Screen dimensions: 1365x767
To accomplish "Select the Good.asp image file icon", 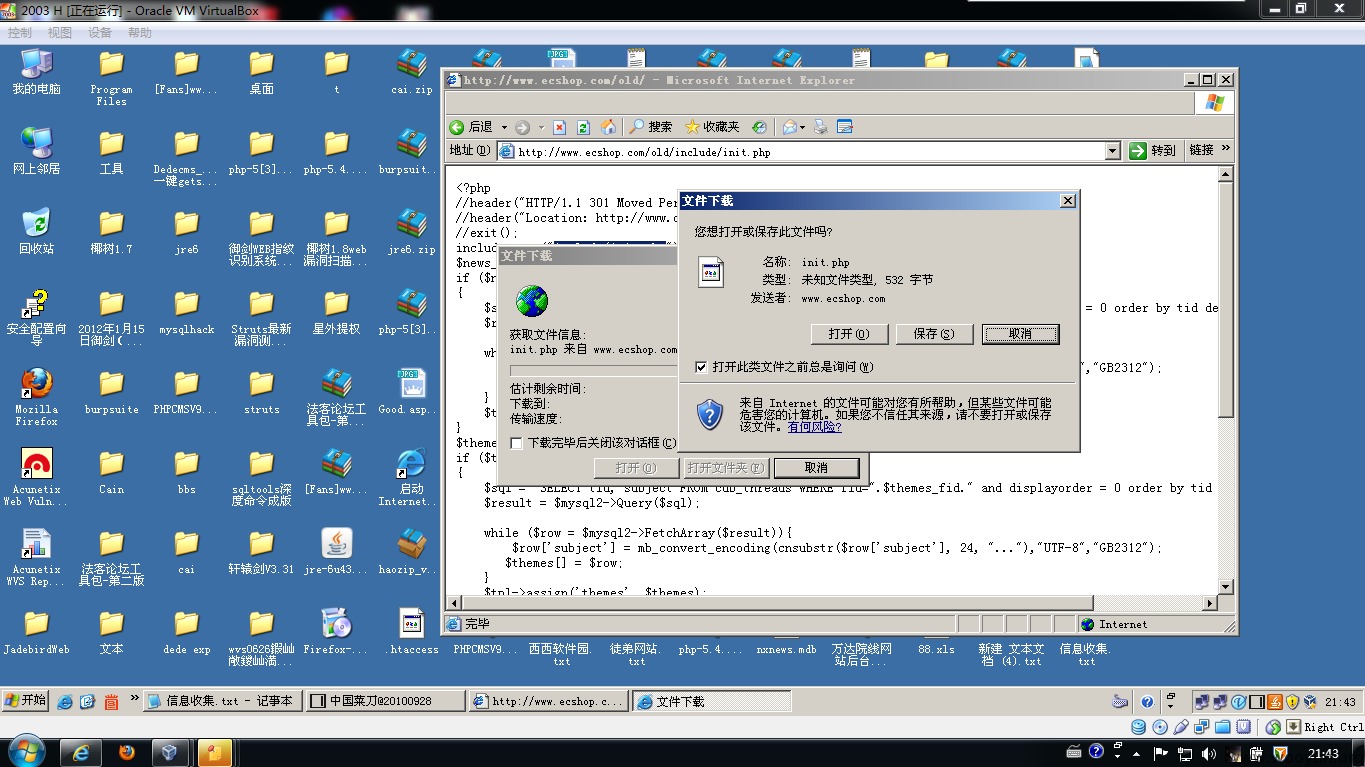I will pos(412,392).
